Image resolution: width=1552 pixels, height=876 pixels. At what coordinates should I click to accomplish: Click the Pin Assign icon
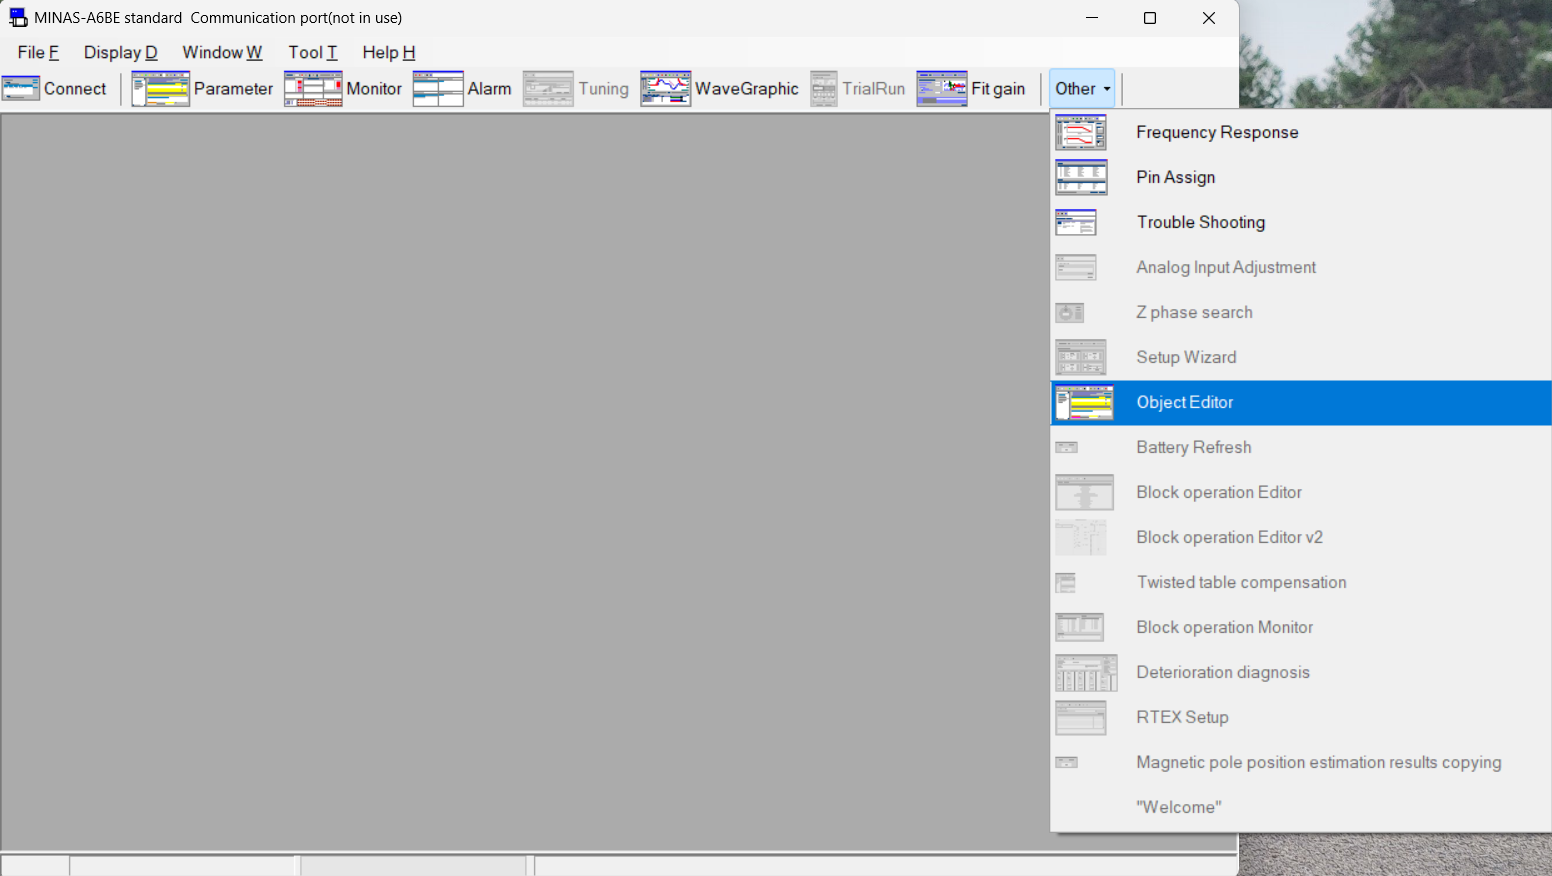pos(1081,177)
